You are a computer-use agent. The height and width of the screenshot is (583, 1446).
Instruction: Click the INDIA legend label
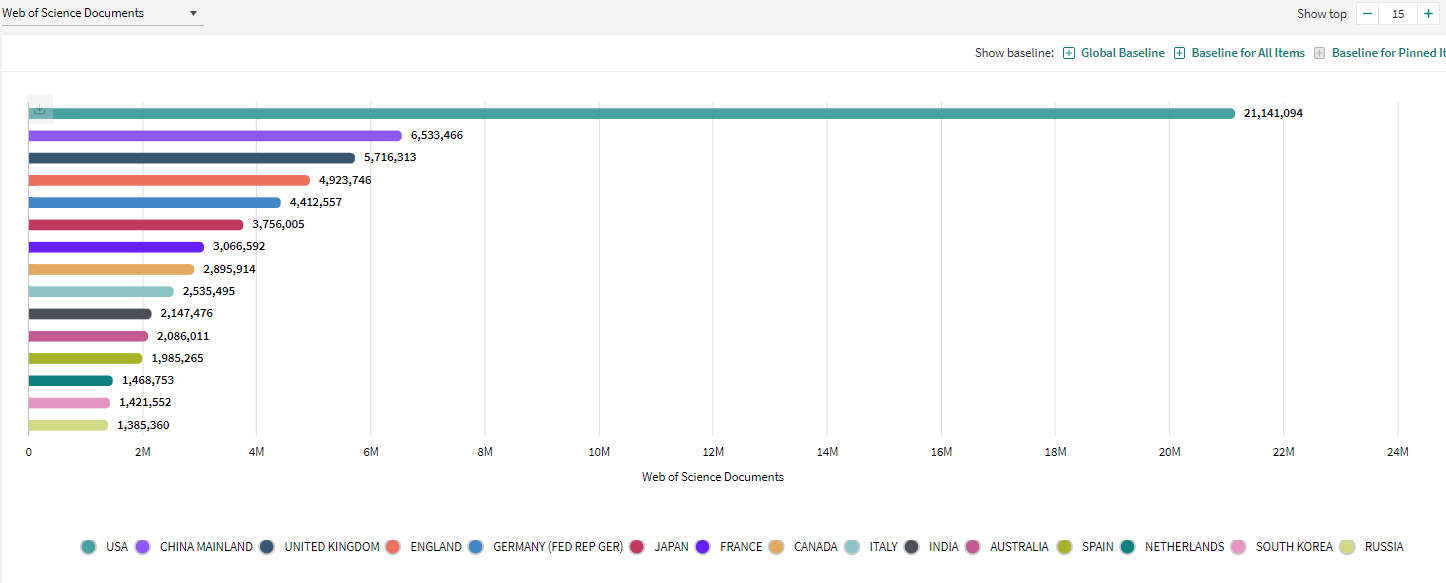944,547
